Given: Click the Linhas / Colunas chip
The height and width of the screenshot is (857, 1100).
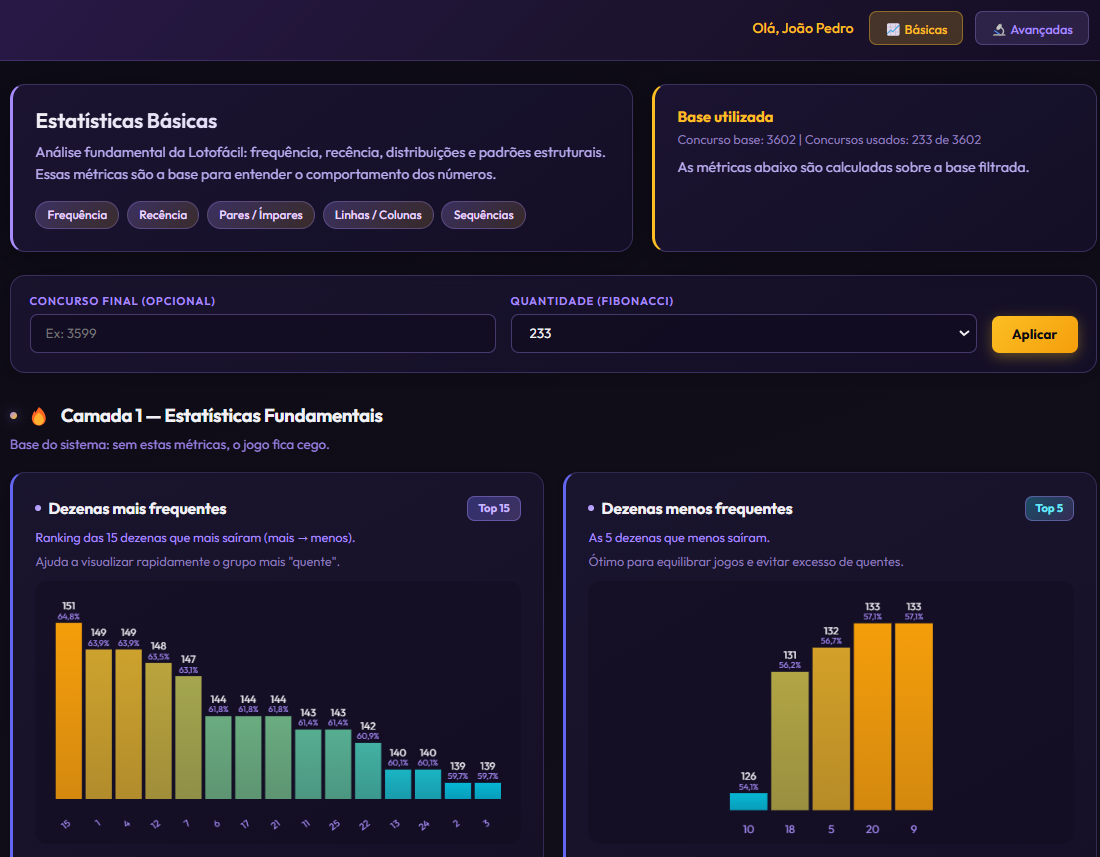Looking at the screenshot, I should click(x=378, y=215).
